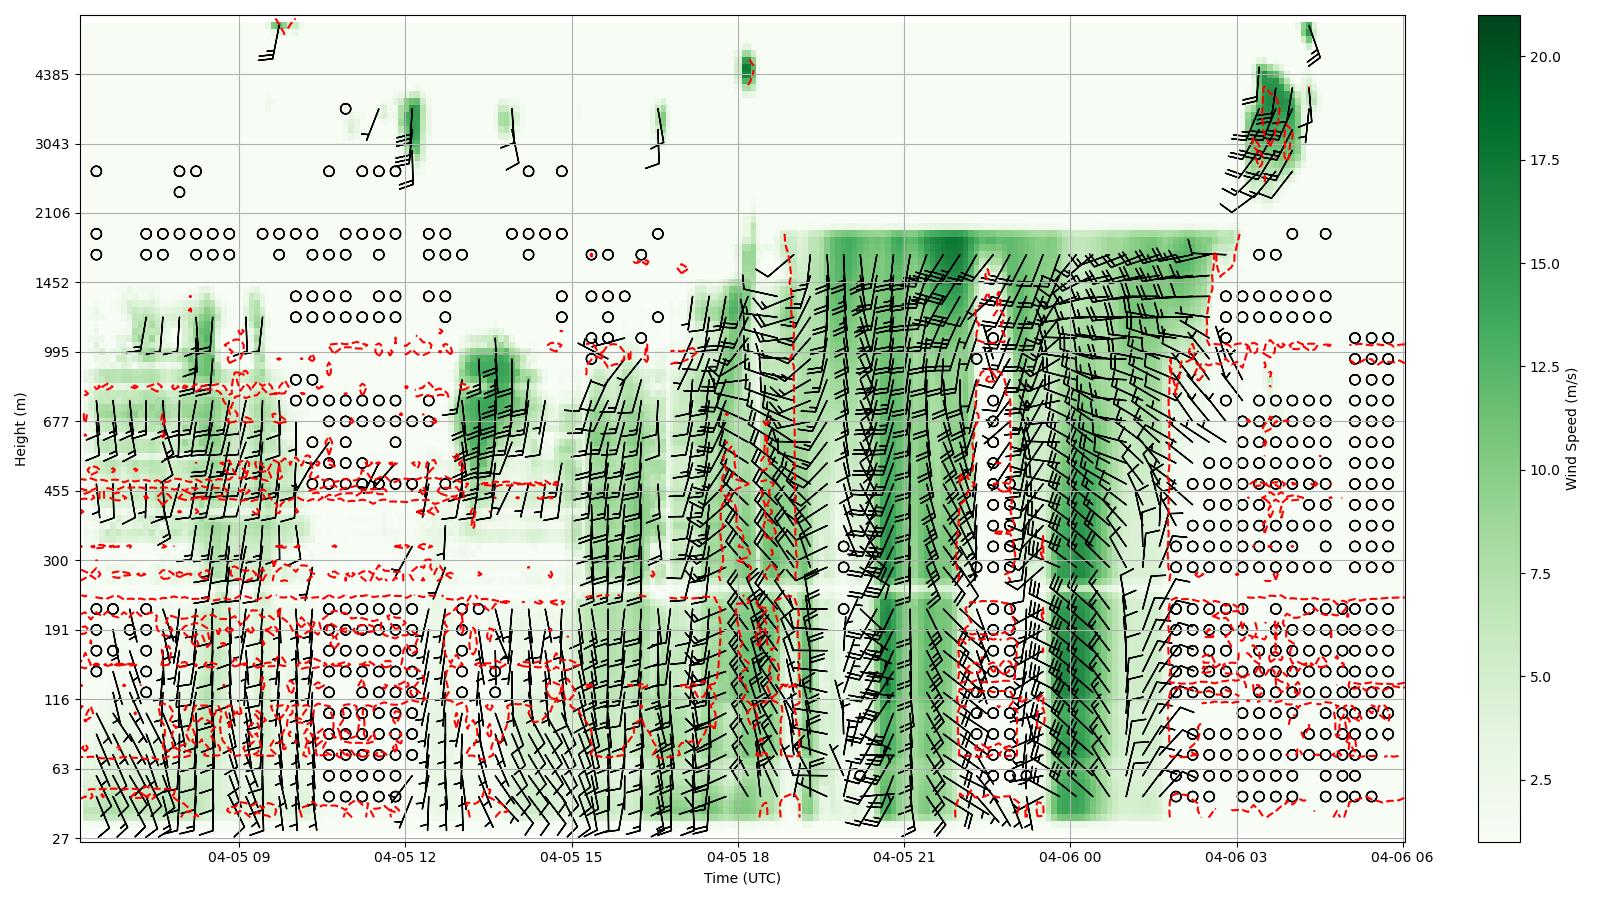Click the 27 height tick label
The image size is (1600, 900).
pyautogui.click(x=61, y=839)
